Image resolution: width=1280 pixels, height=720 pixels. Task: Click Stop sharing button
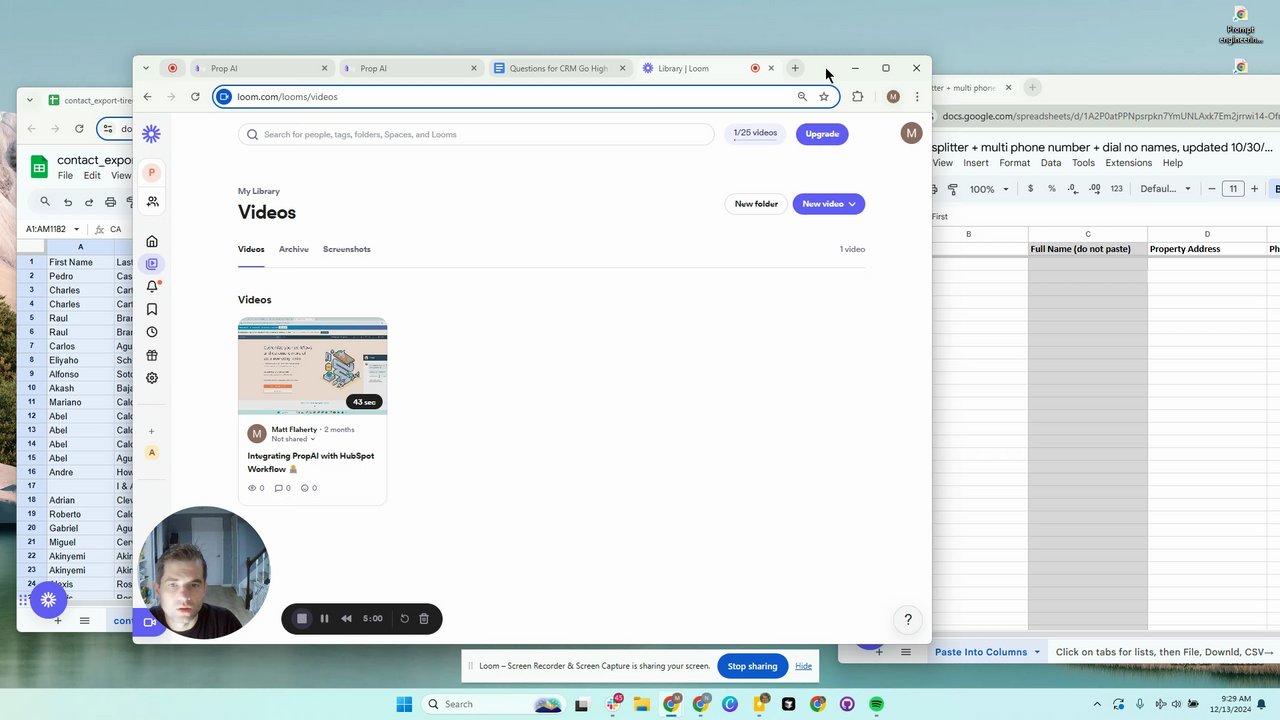click(x=752, y=666)
